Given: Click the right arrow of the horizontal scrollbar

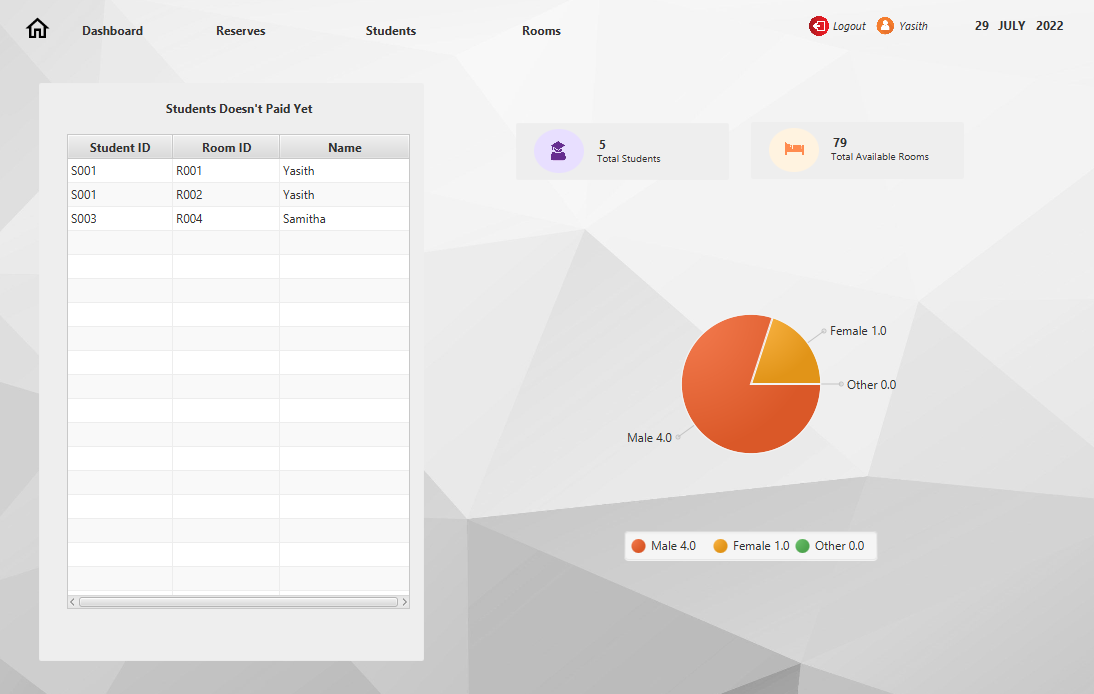Looking at the screenshot, I should click(404, 601).
